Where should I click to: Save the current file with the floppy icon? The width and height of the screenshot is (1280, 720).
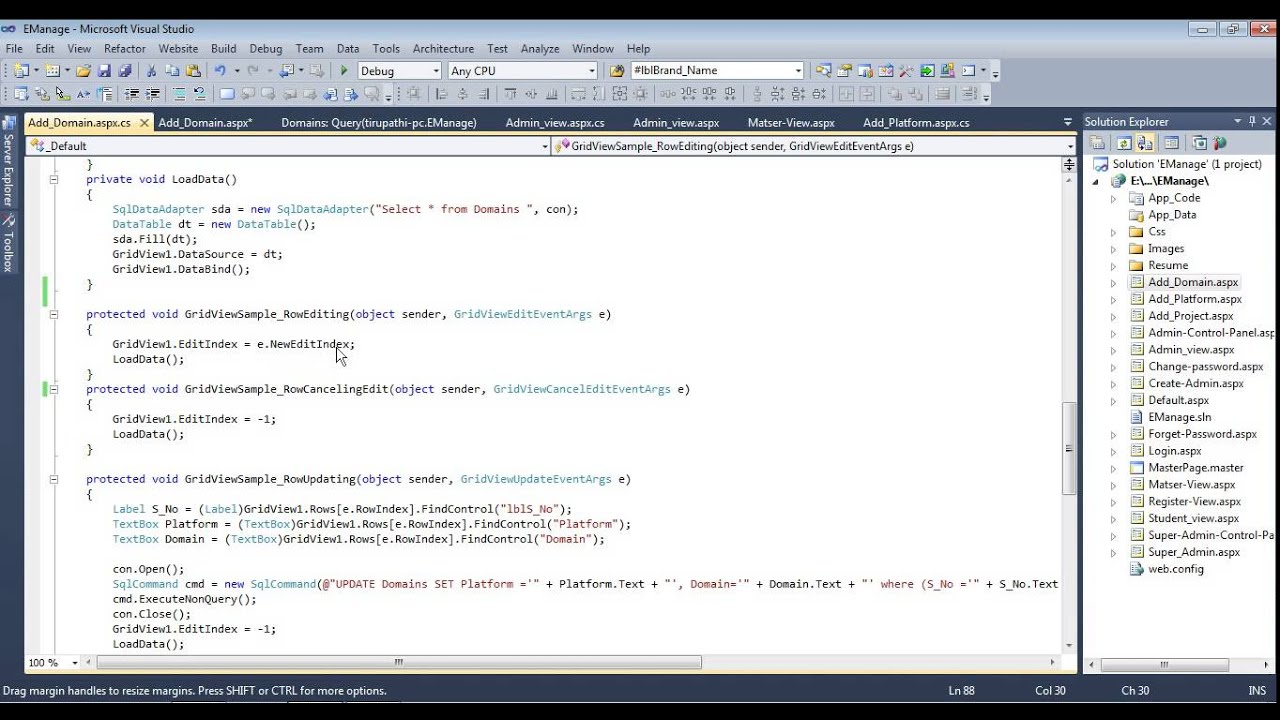tap(105, 71)
